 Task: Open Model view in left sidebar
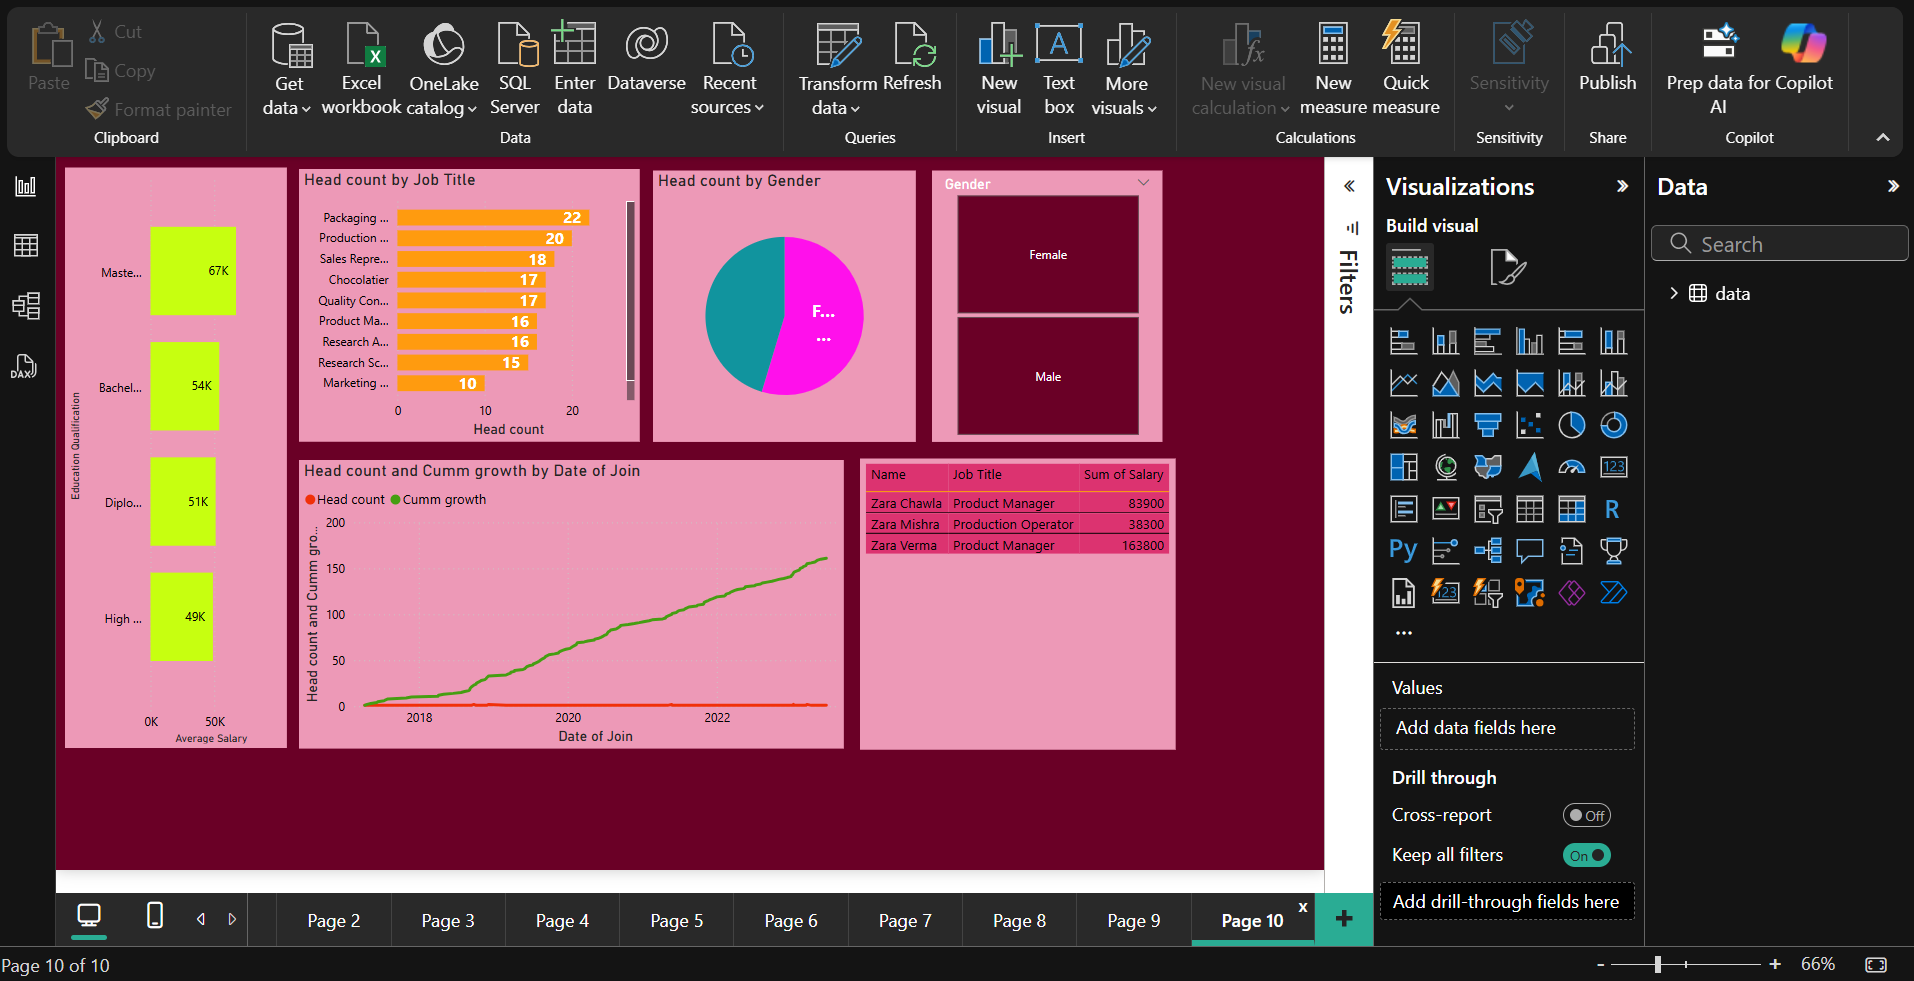pos(26,306)
